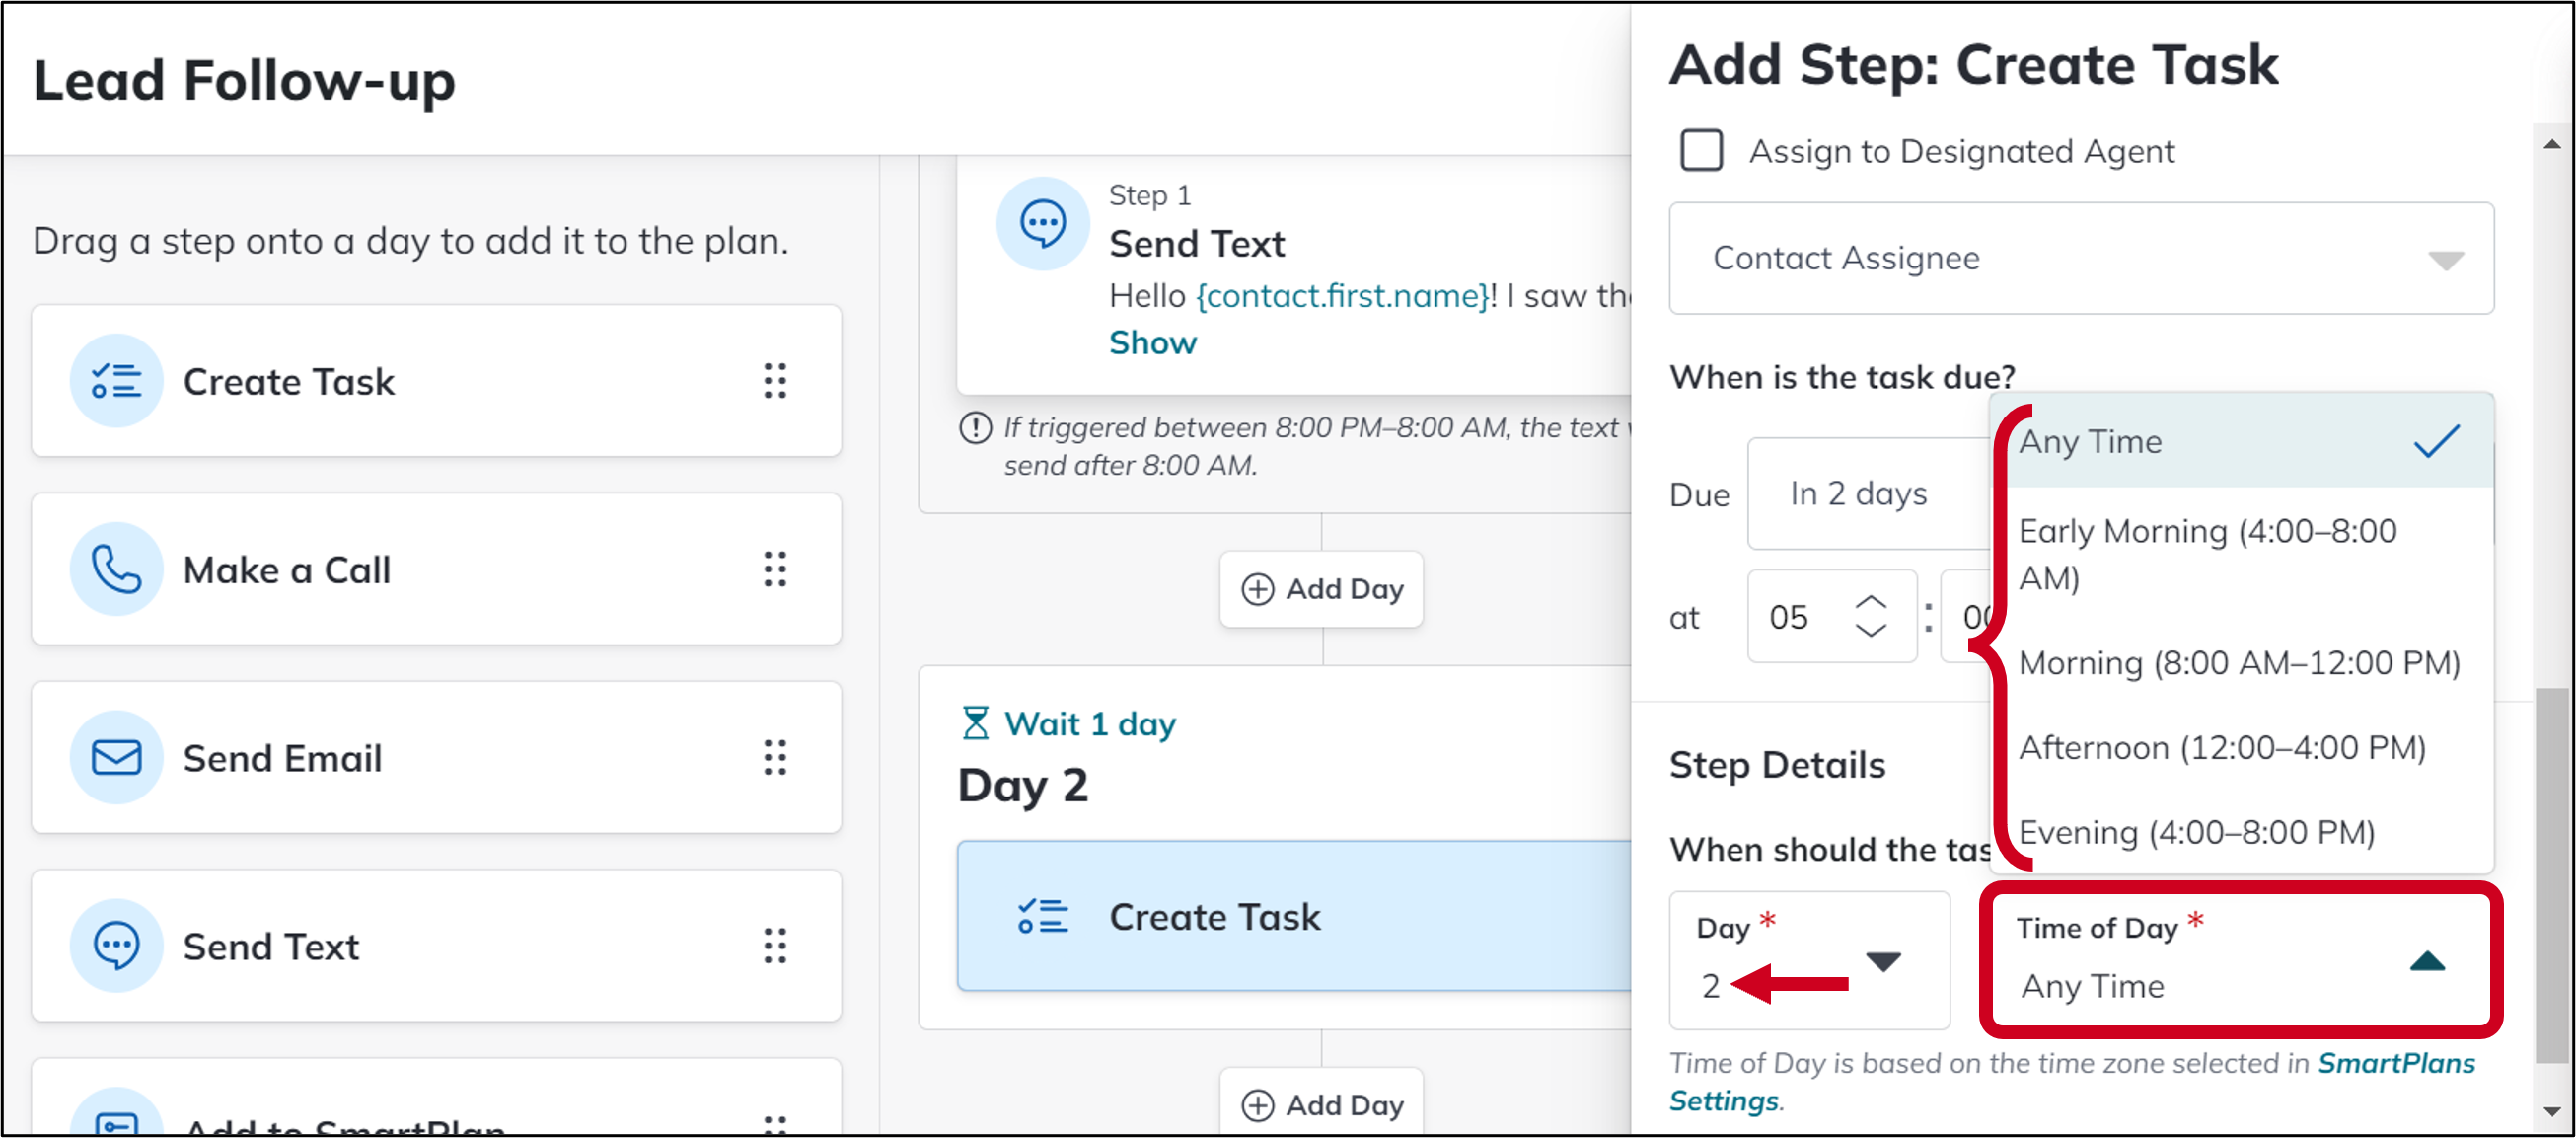Click the Lead Follow-up plan title
2576x1138 pixels.
coord(244,79)
